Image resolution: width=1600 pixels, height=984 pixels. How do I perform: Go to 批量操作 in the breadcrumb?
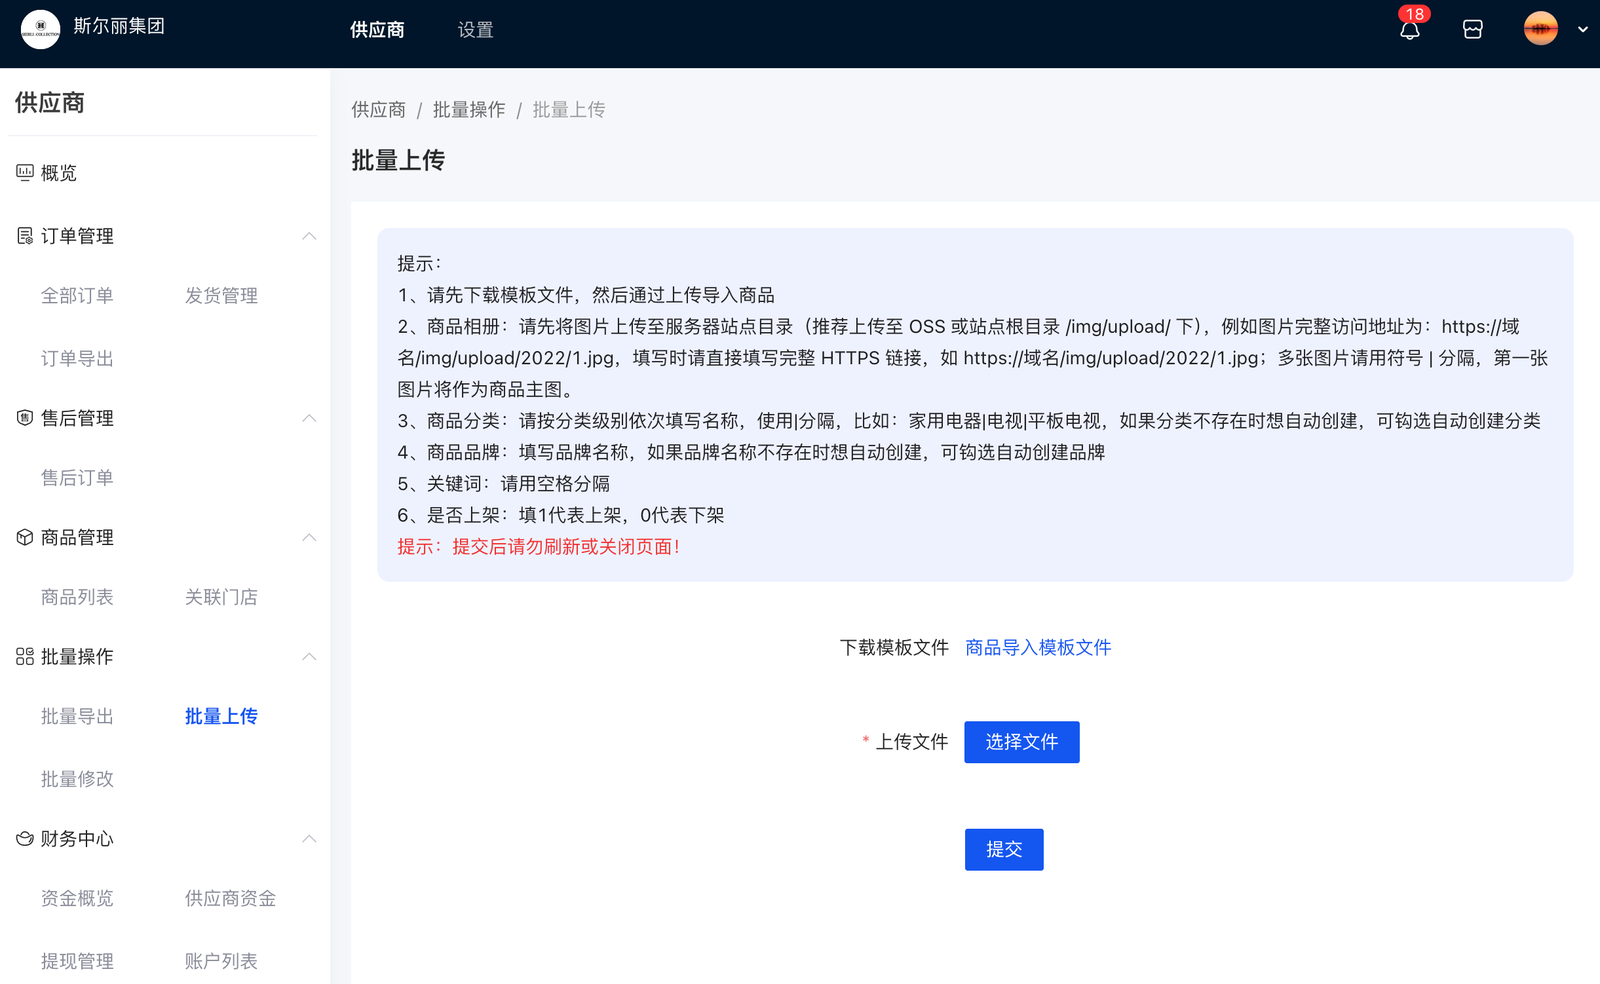click(x=469, y=110)
